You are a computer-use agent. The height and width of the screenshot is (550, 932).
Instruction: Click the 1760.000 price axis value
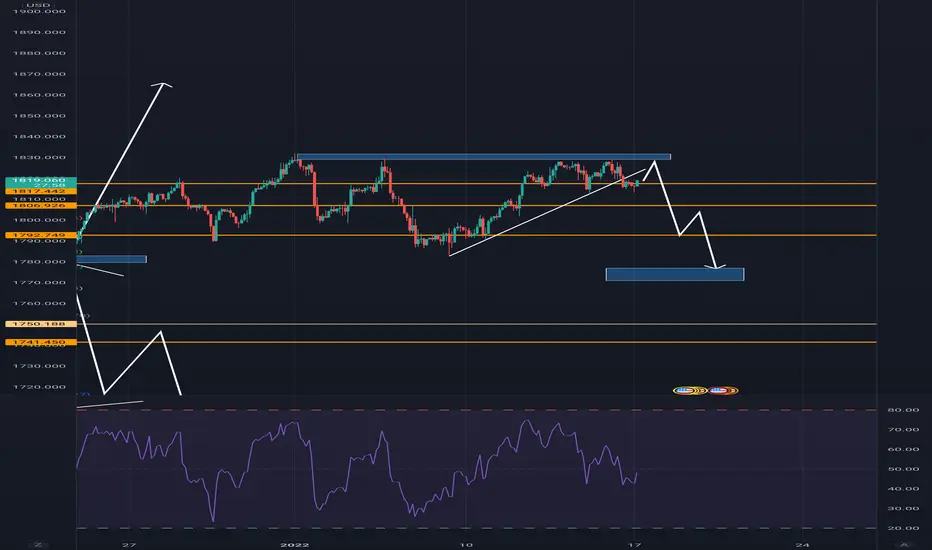point(39,304)
